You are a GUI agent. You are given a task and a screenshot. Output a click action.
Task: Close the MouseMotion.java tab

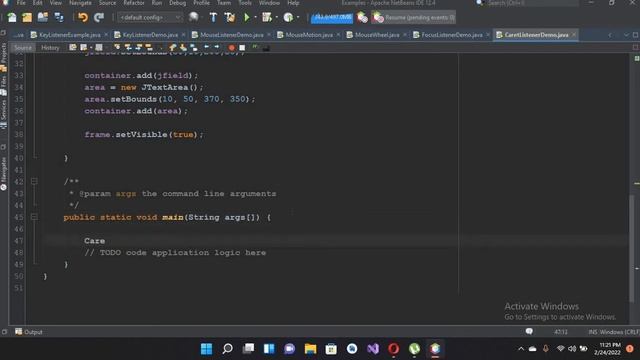[338, 35]
